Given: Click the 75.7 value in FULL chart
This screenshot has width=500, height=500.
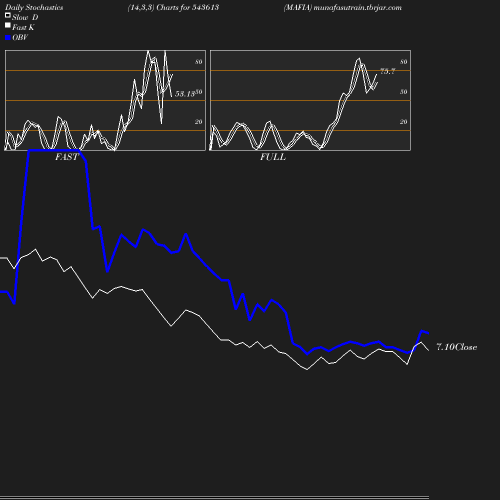Looking at the screenshot, I should (387, 71).
